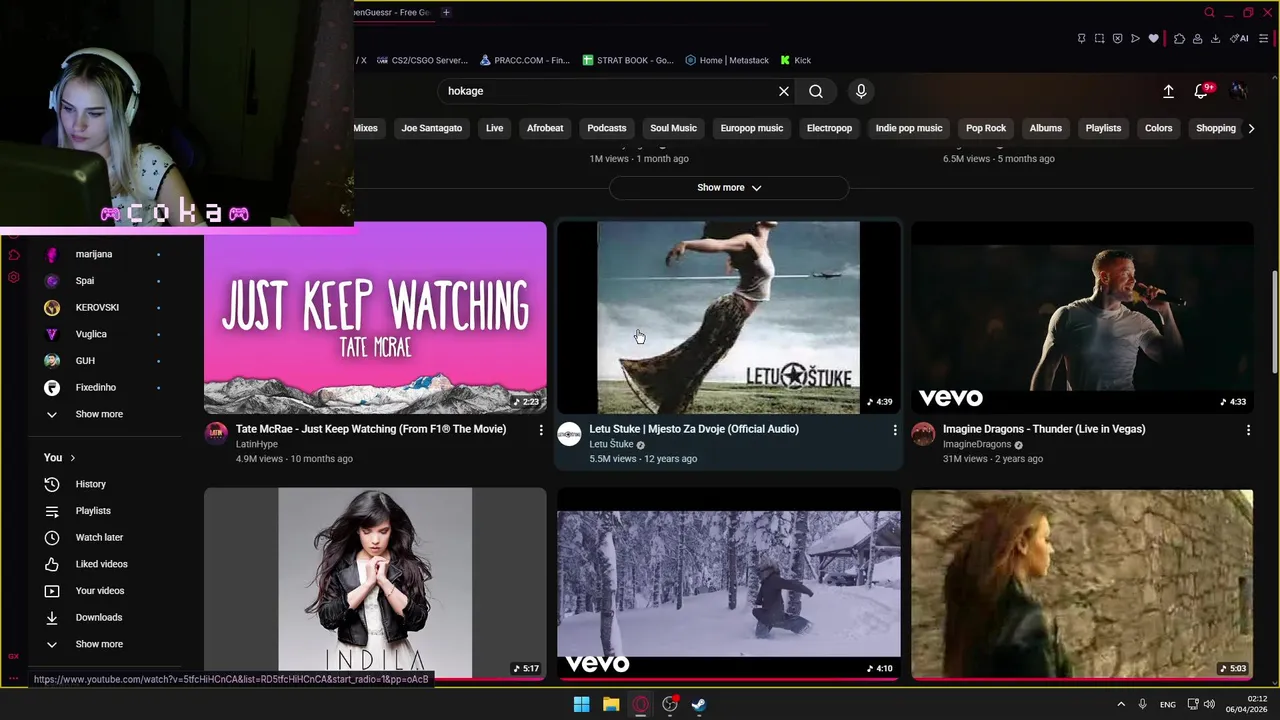Open the YouTube account avatar menu
The width and height of the screenshot is (1280, 720).
click(x=1239, y=91)
